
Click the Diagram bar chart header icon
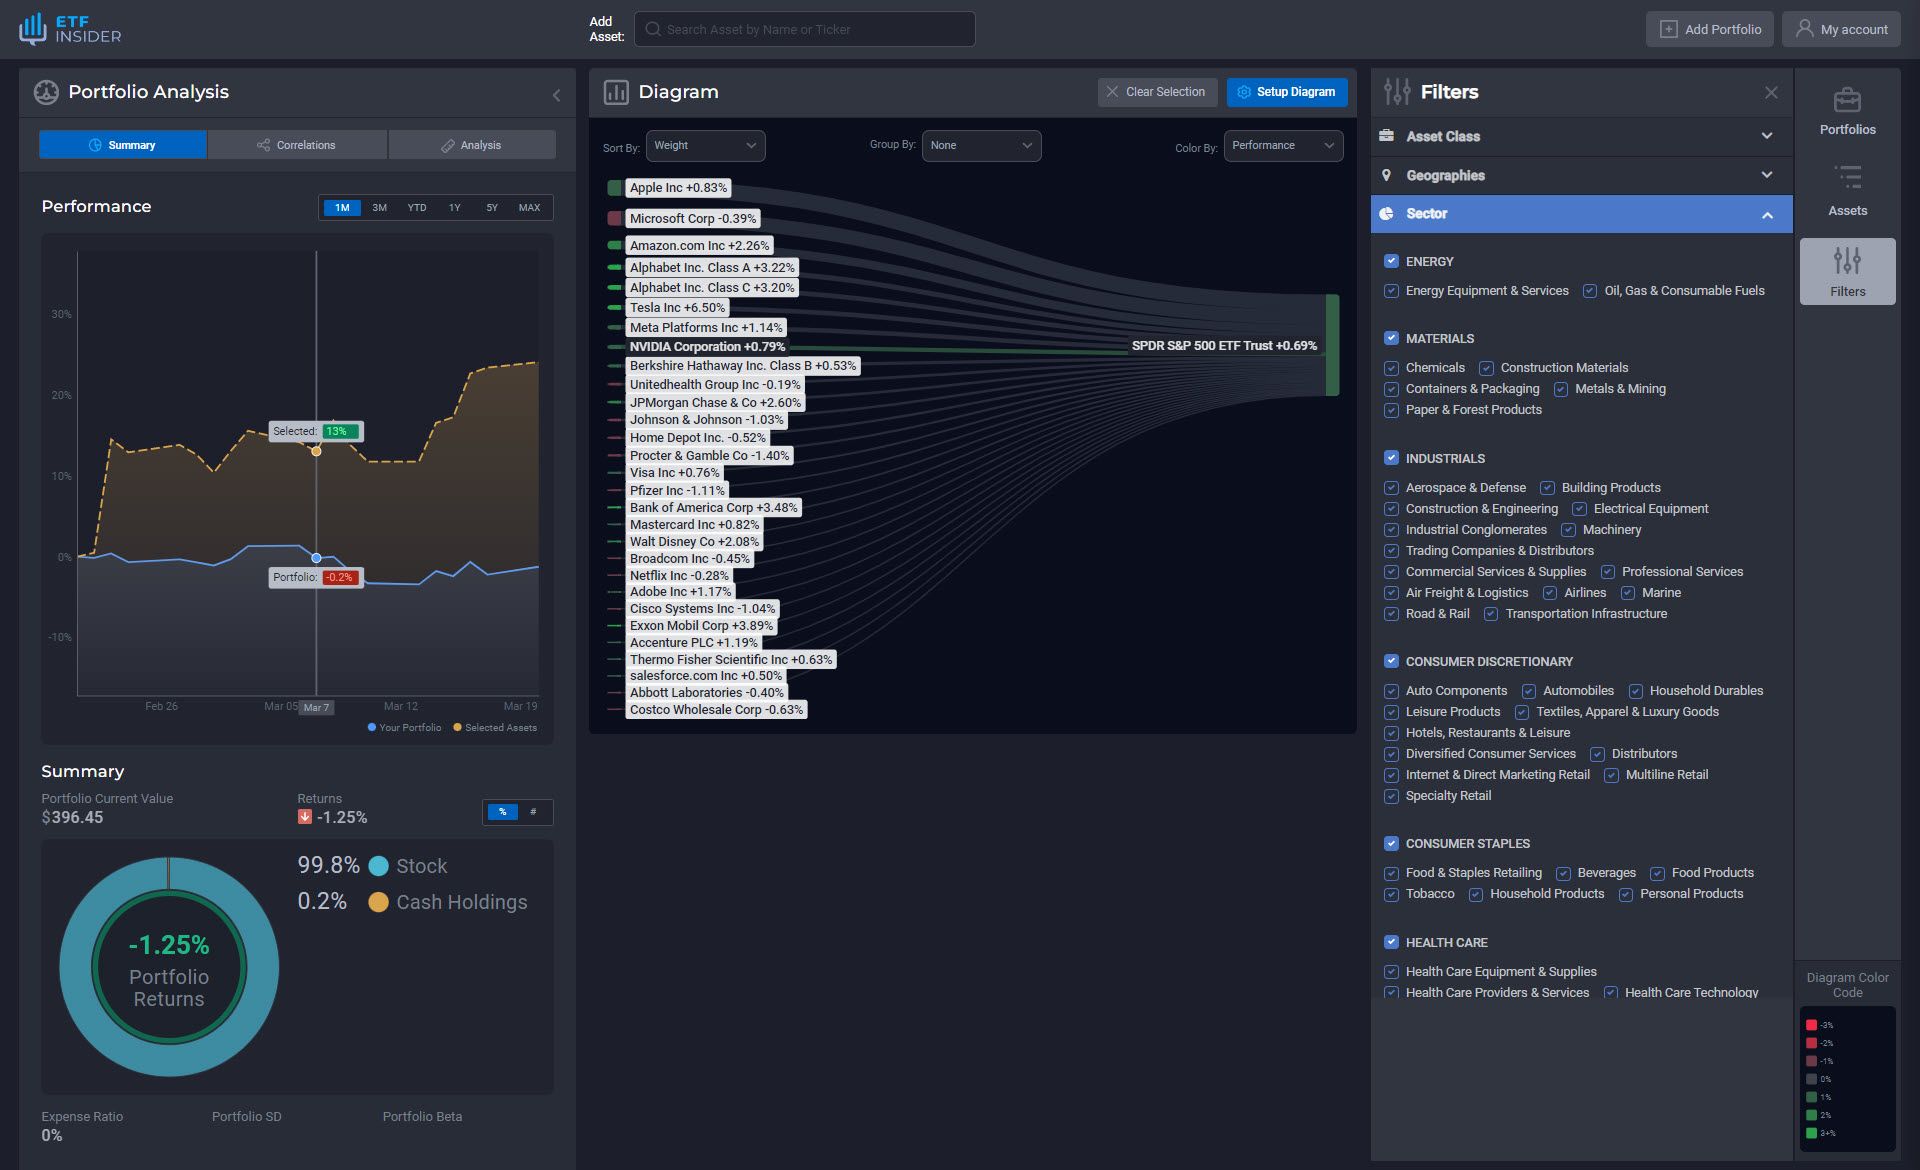point(616,92)
